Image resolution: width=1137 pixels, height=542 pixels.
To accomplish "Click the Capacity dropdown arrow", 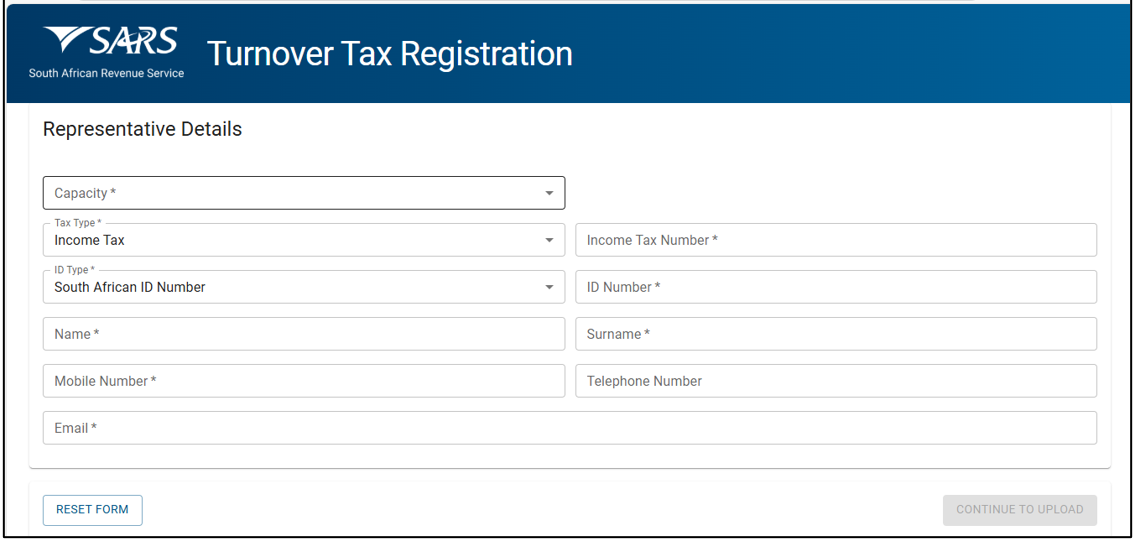I will coord(549,194).
